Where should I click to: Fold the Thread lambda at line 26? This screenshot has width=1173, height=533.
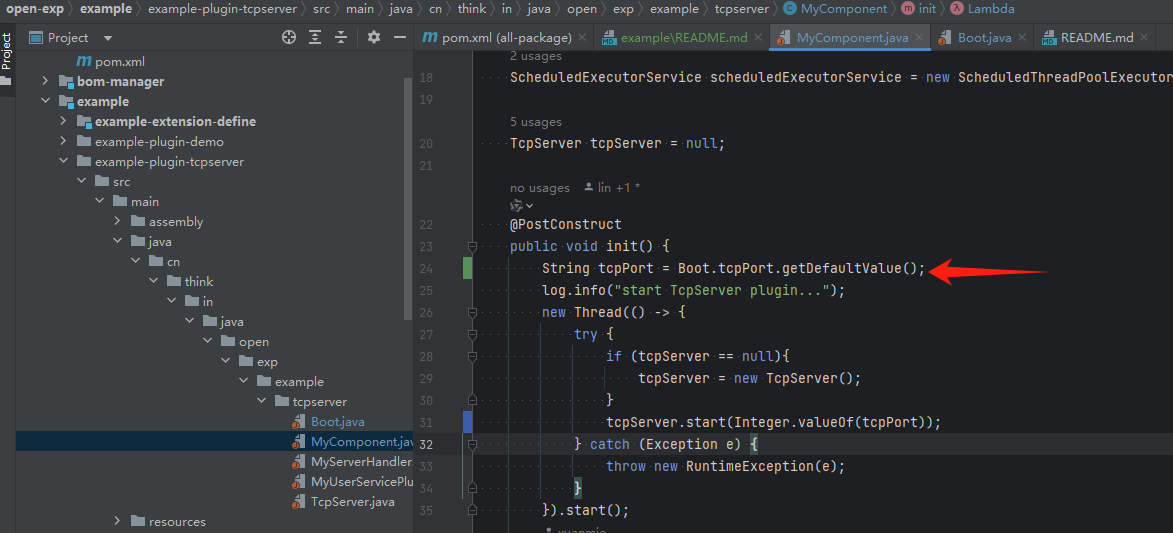pos(472,312)
